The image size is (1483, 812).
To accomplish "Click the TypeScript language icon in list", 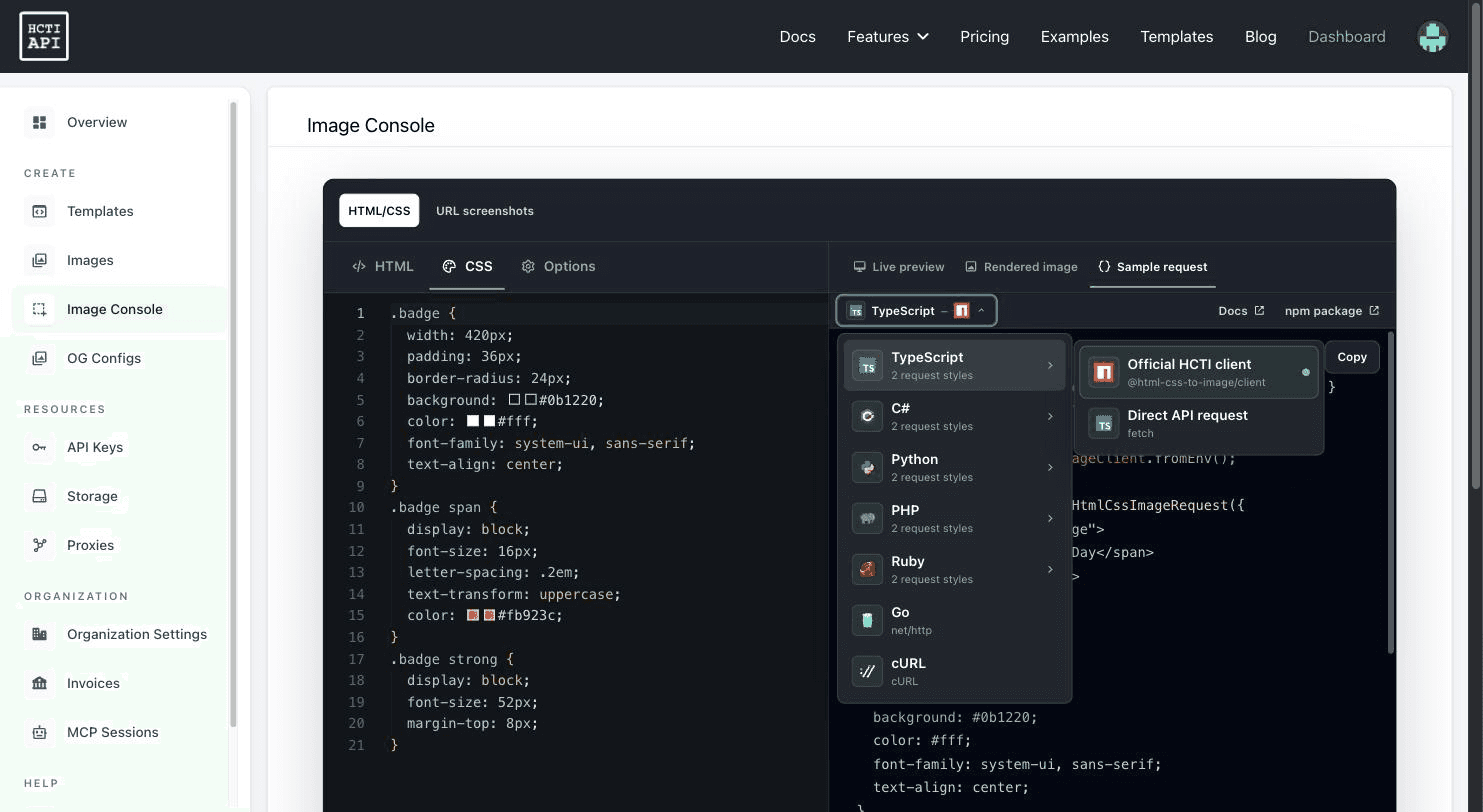I will click(867, 366).
